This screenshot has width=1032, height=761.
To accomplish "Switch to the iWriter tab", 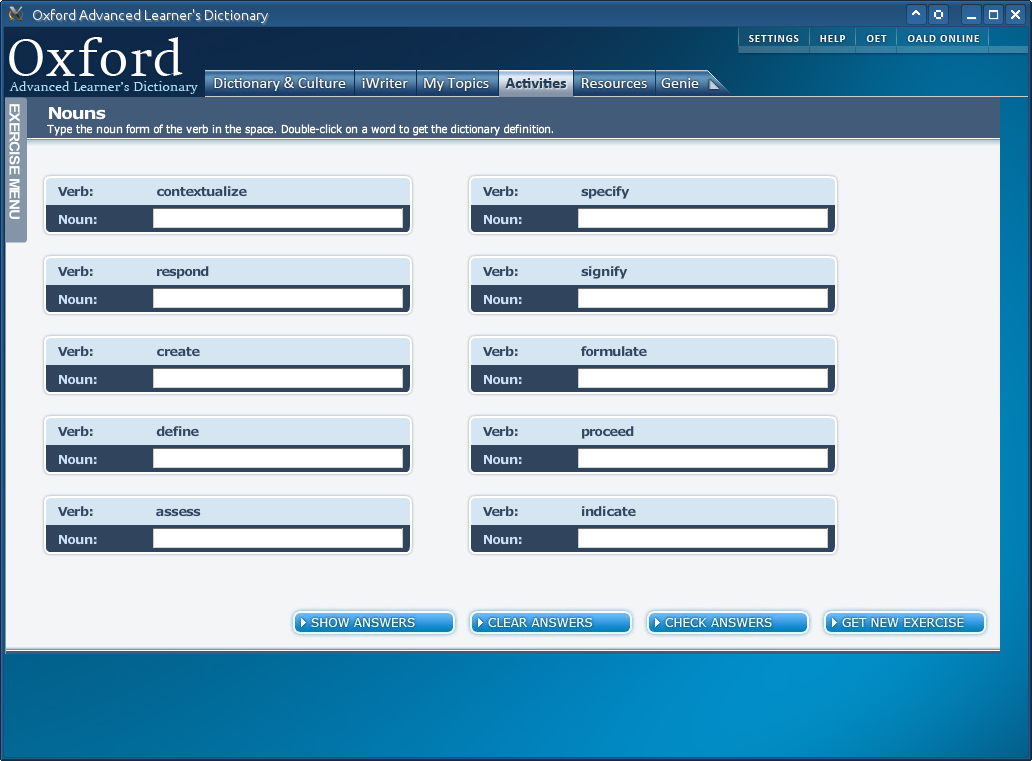I will click(385, 84).
